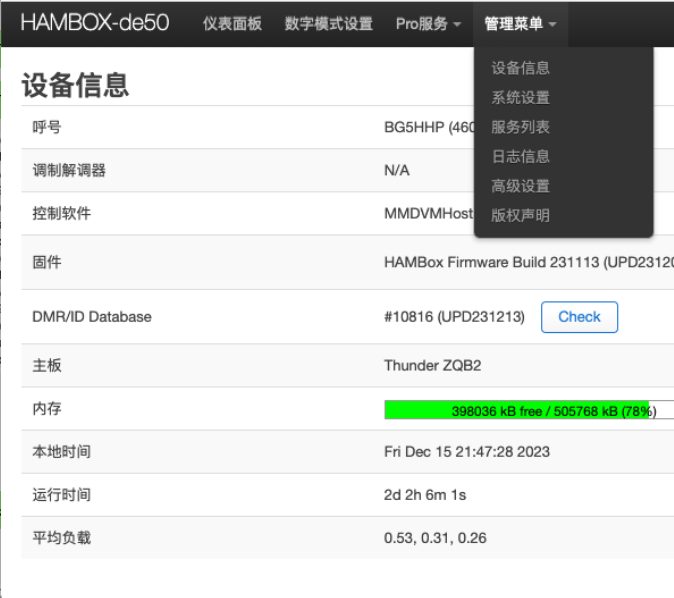Click the 调制解调器 row label
The width and height of the screenshot is (674, 598).
coord(69,170)
